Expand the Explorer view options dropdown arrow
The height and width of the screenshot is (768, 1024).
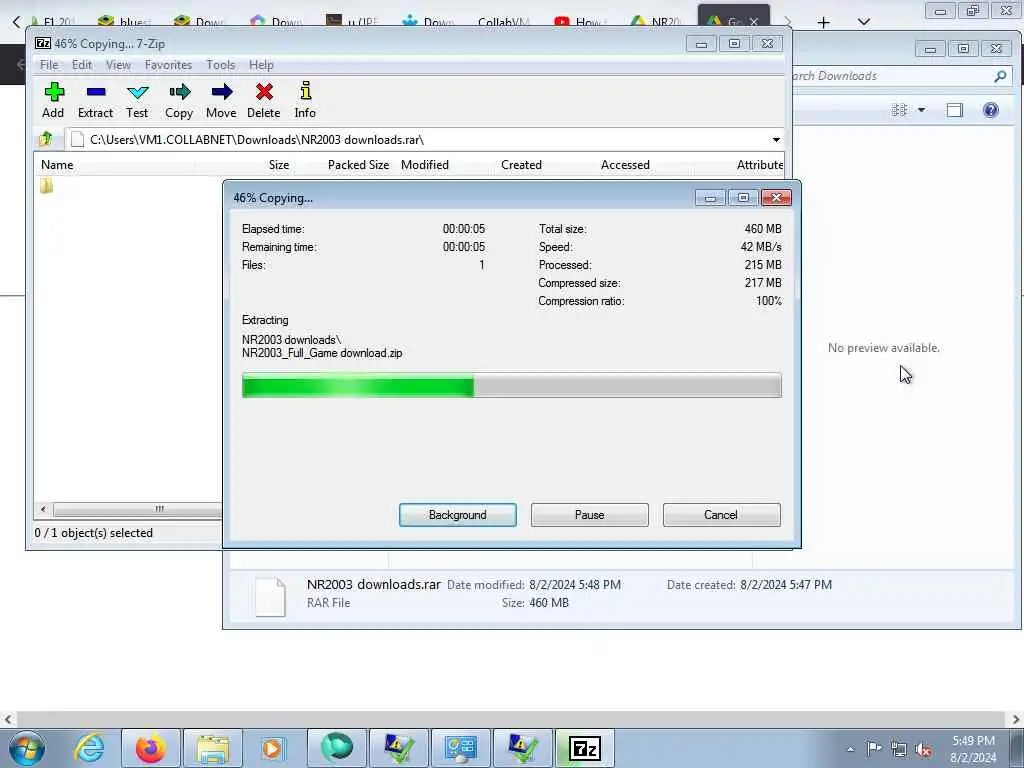coord(921,110)
